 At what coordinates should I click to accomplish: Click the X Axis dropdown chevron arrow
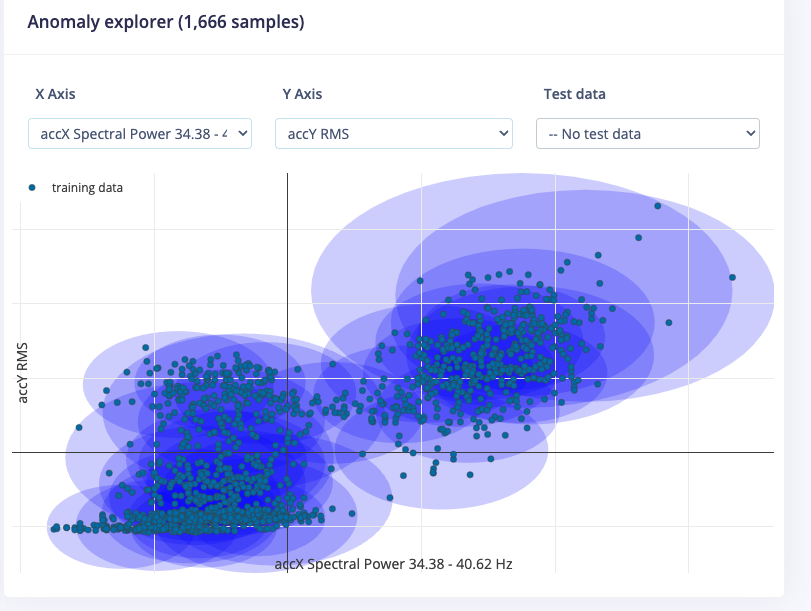coord(242,133)
